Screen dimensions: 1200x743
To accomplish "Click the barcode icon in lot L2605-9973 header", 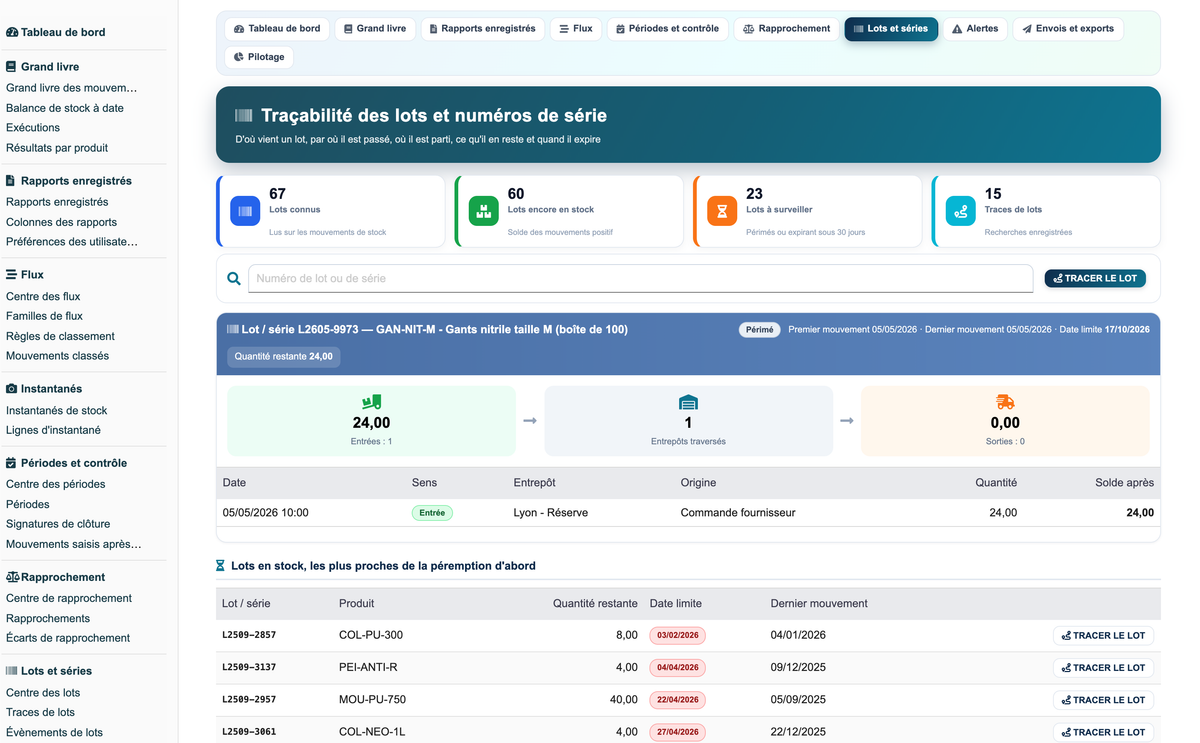I will pyautogui.click(x=232, y=329).
